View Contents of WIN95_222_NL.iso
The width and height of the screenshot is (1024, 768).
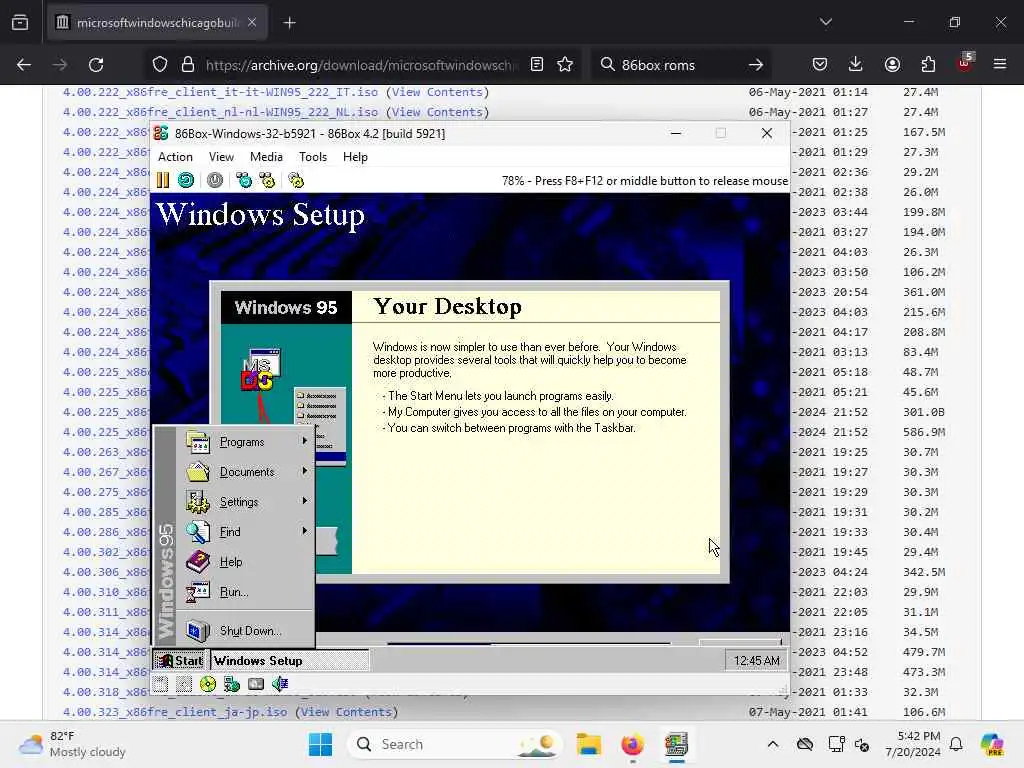coord(437,112)
